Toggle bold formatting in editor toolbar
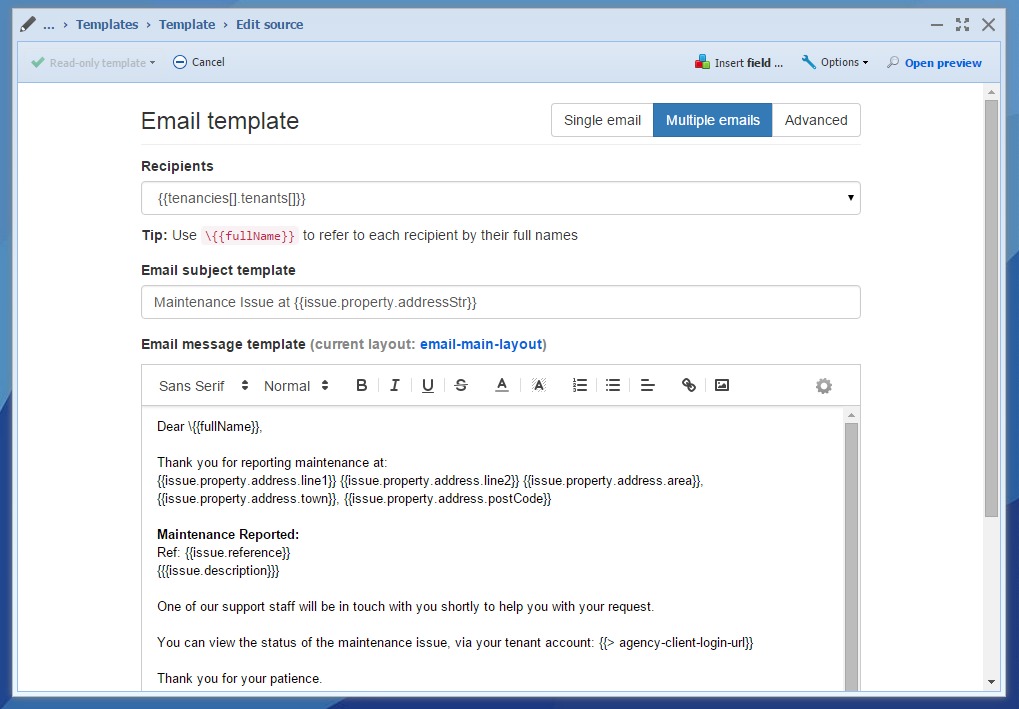Viewport: 1019px width, 709px height. [362, 386]
